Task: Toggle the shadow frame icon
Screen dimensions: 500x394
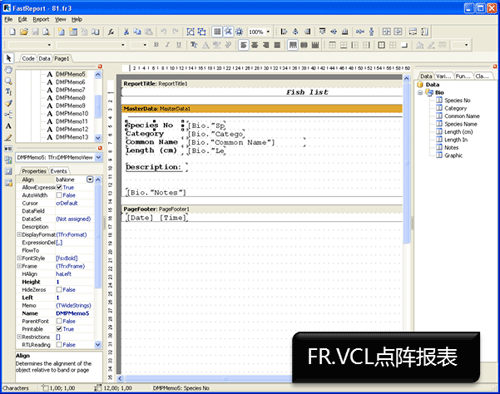Action: pos(404,45)
